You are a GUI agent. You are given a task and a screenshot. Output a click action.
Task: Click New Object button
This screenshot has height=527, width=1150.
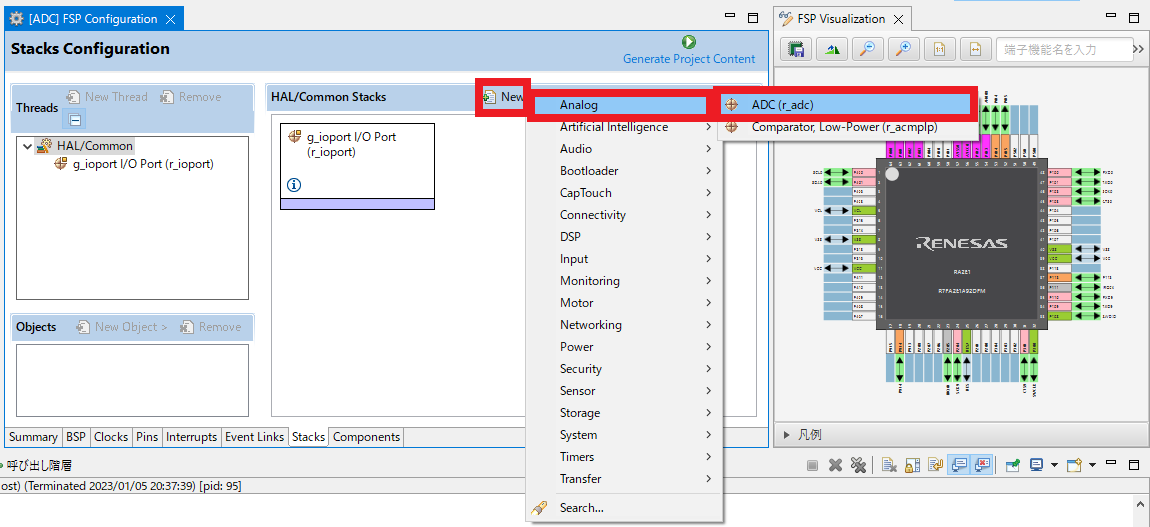pyautogui.click(x=122, y=327)
